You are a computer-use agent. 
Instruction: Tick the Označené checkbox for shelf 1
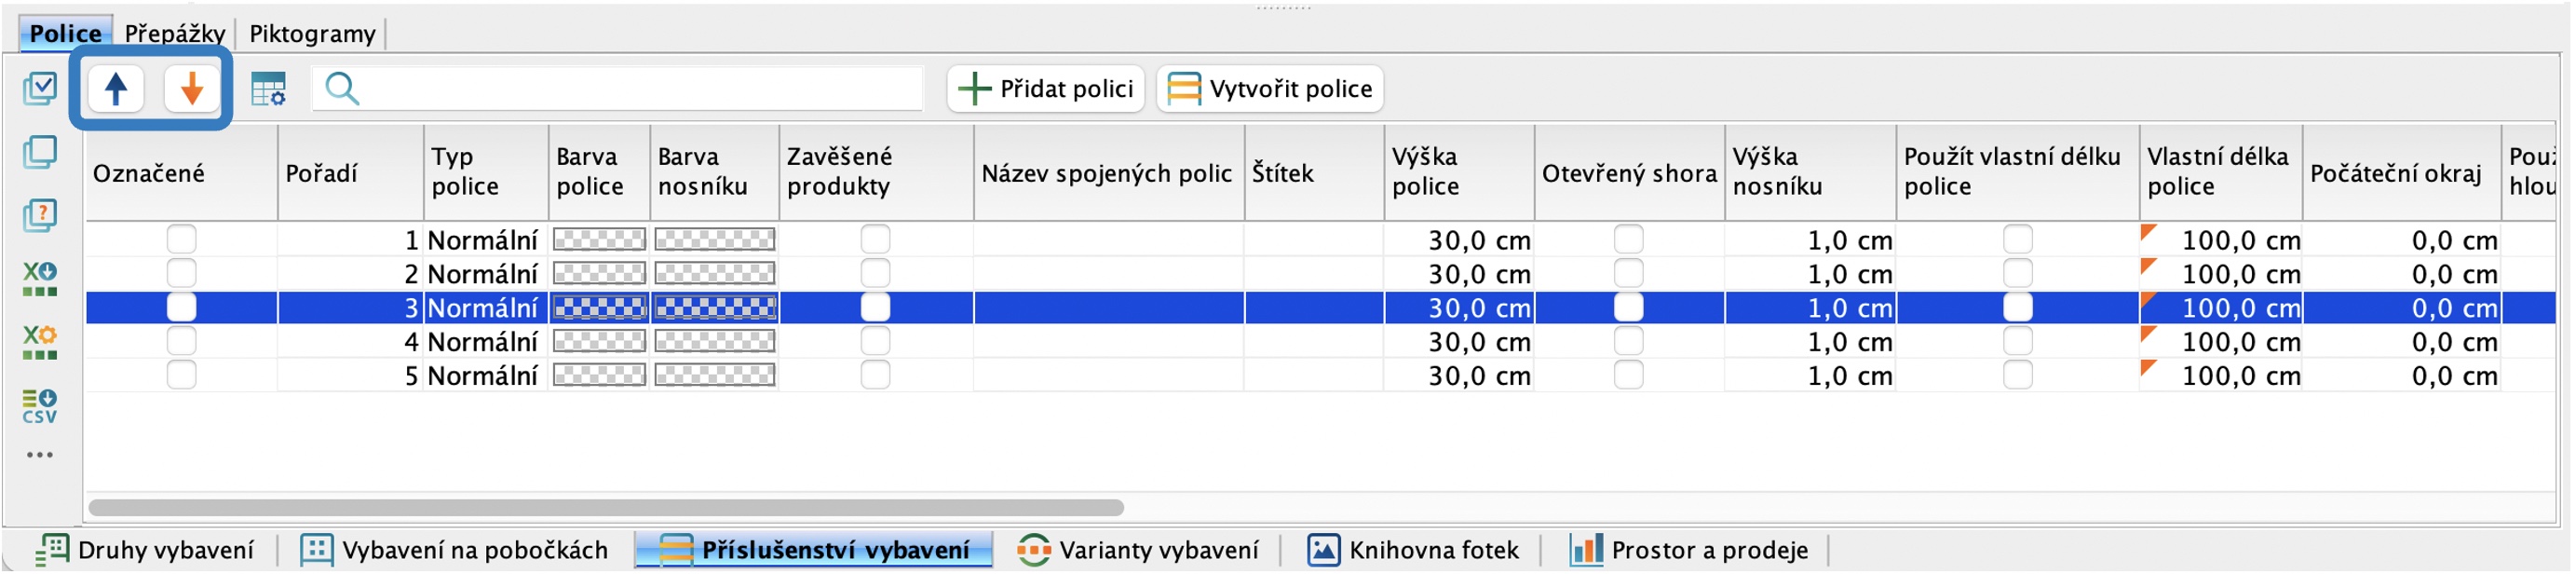(x=181, y=240)
